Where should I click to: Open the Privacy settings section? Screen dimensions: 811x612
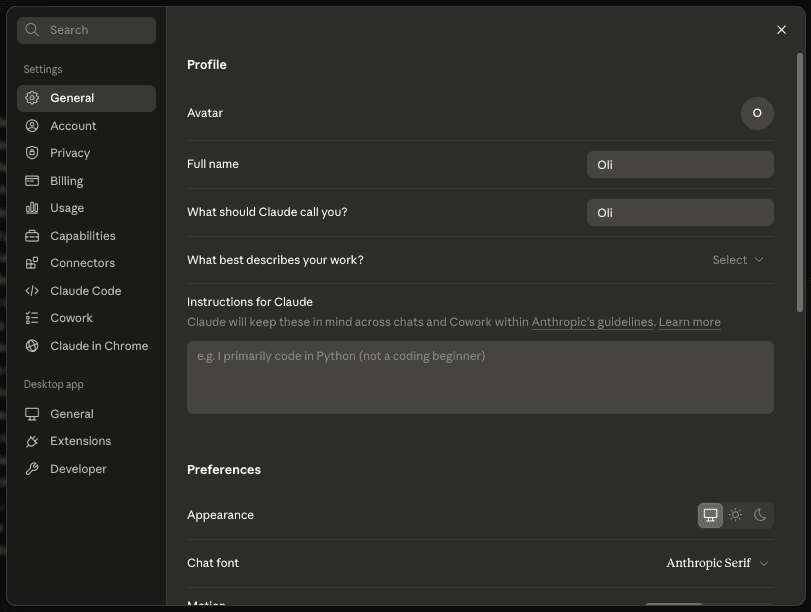click(x=86, y=153)
